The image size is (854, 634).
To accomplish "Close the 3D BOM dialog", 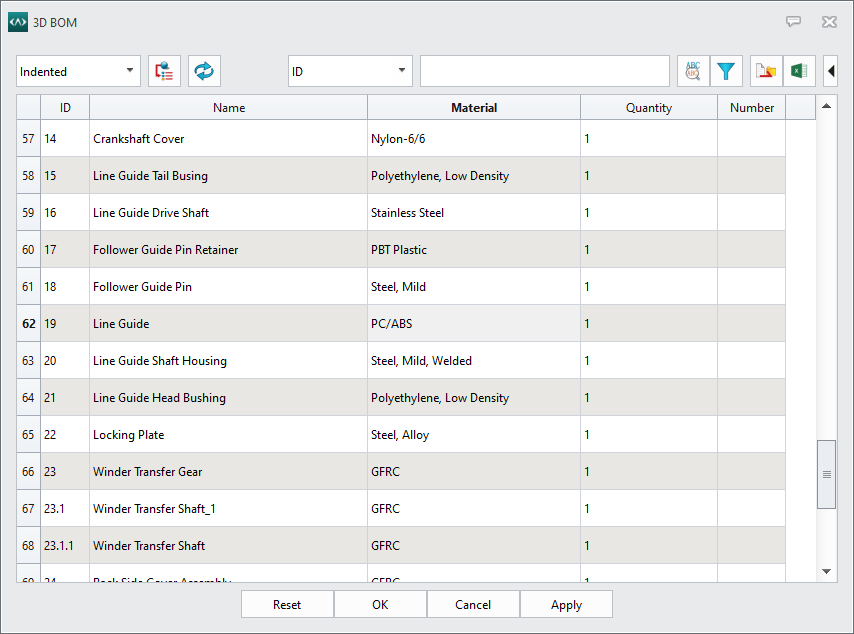I will 829,22.
